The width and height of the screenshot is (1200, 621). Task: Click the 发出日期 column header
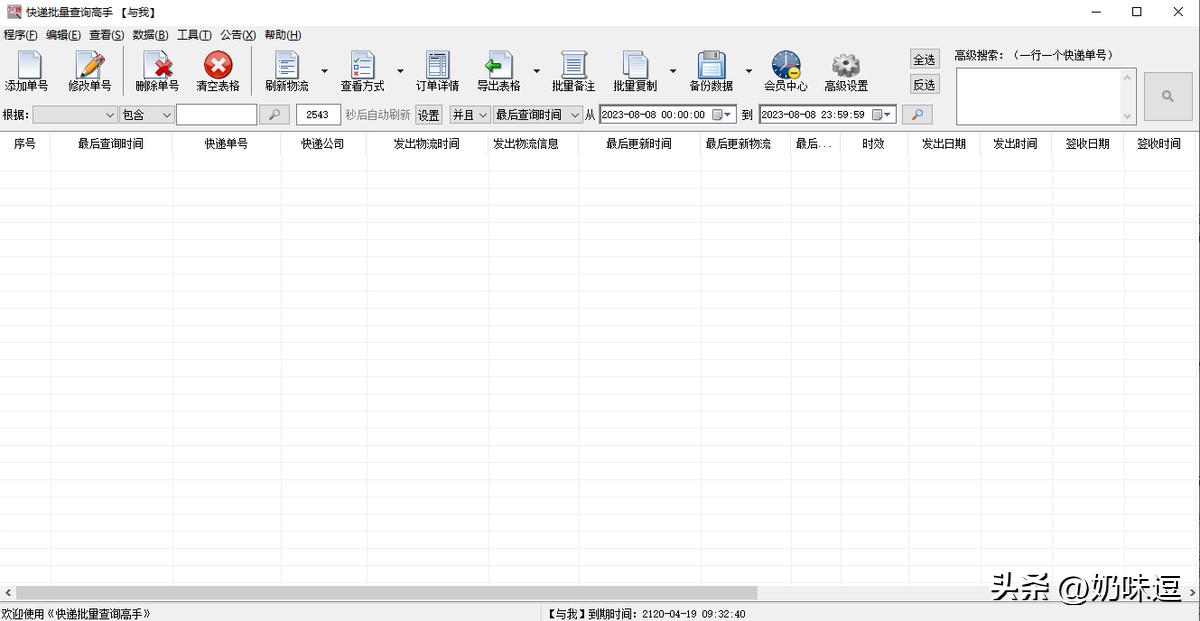[x=944, y=144]
